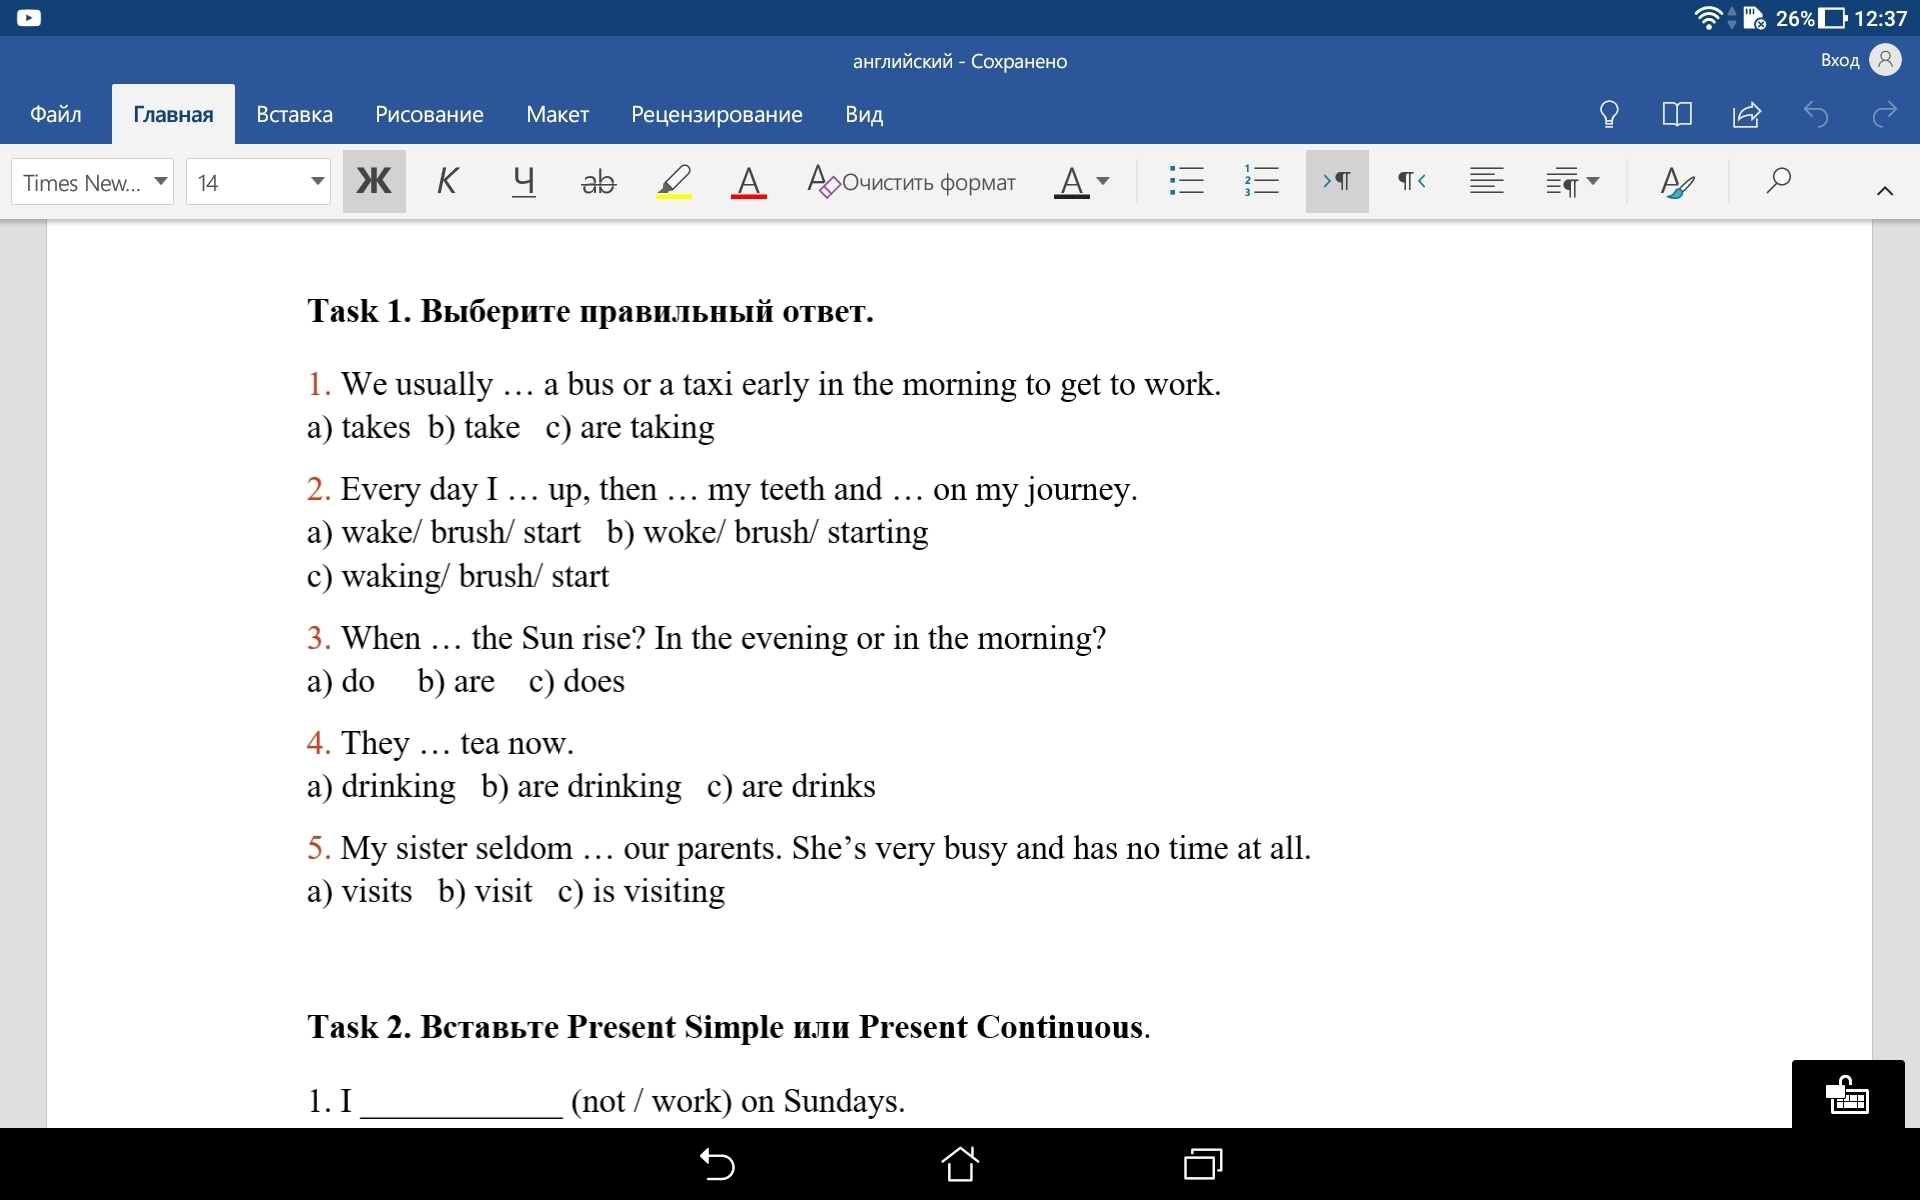The width and height of the screenshot is (1920, 1200).
Task: Apply red font color
Action: click(x=748, y=181)
